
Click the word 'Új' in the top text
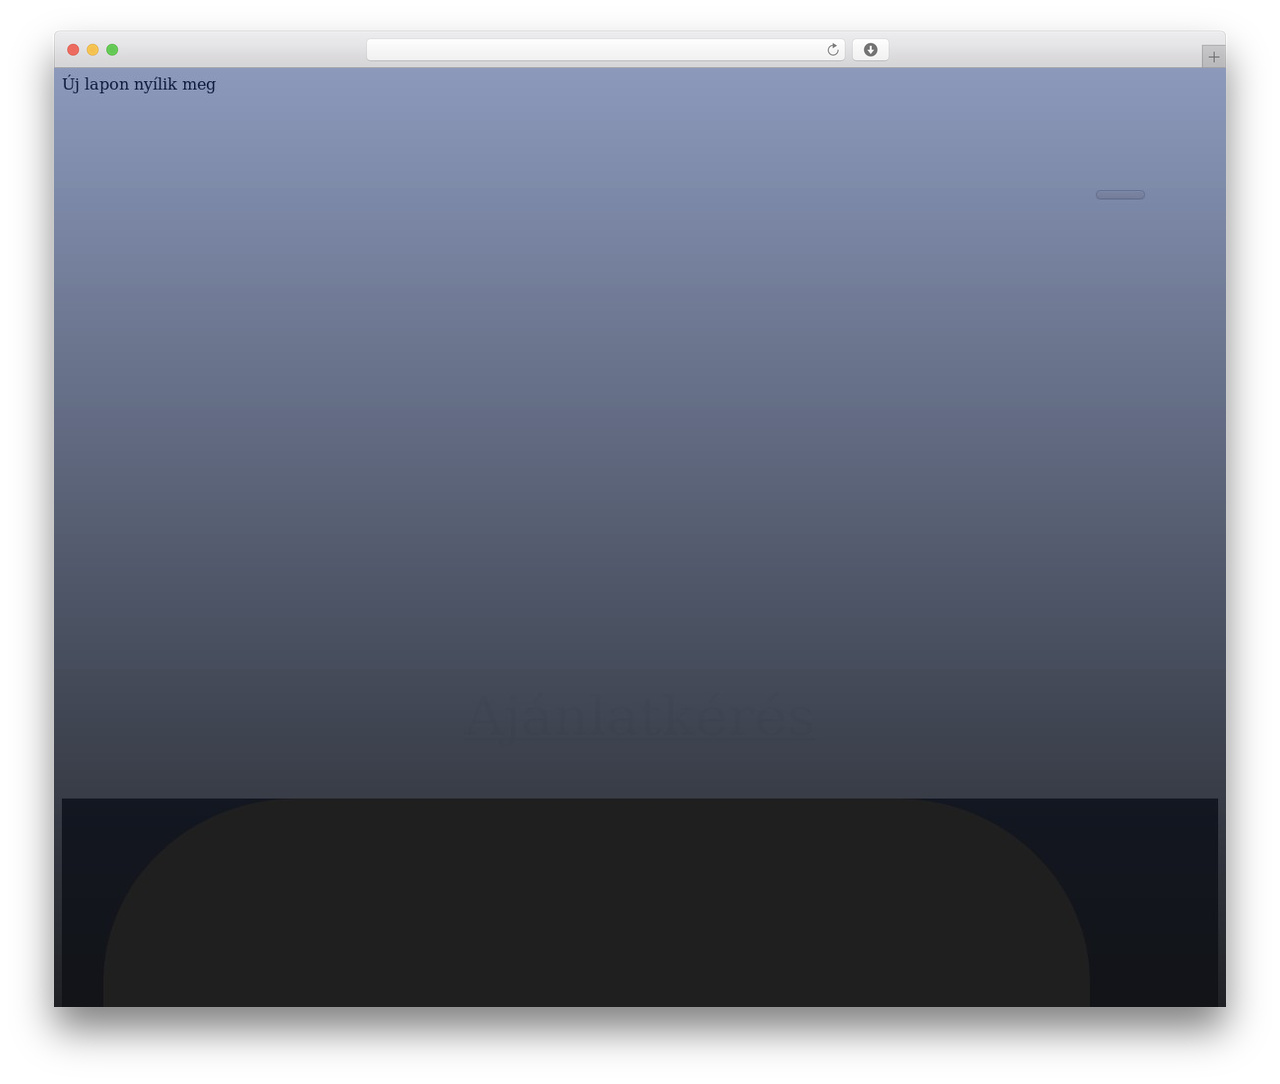(70, 84)
